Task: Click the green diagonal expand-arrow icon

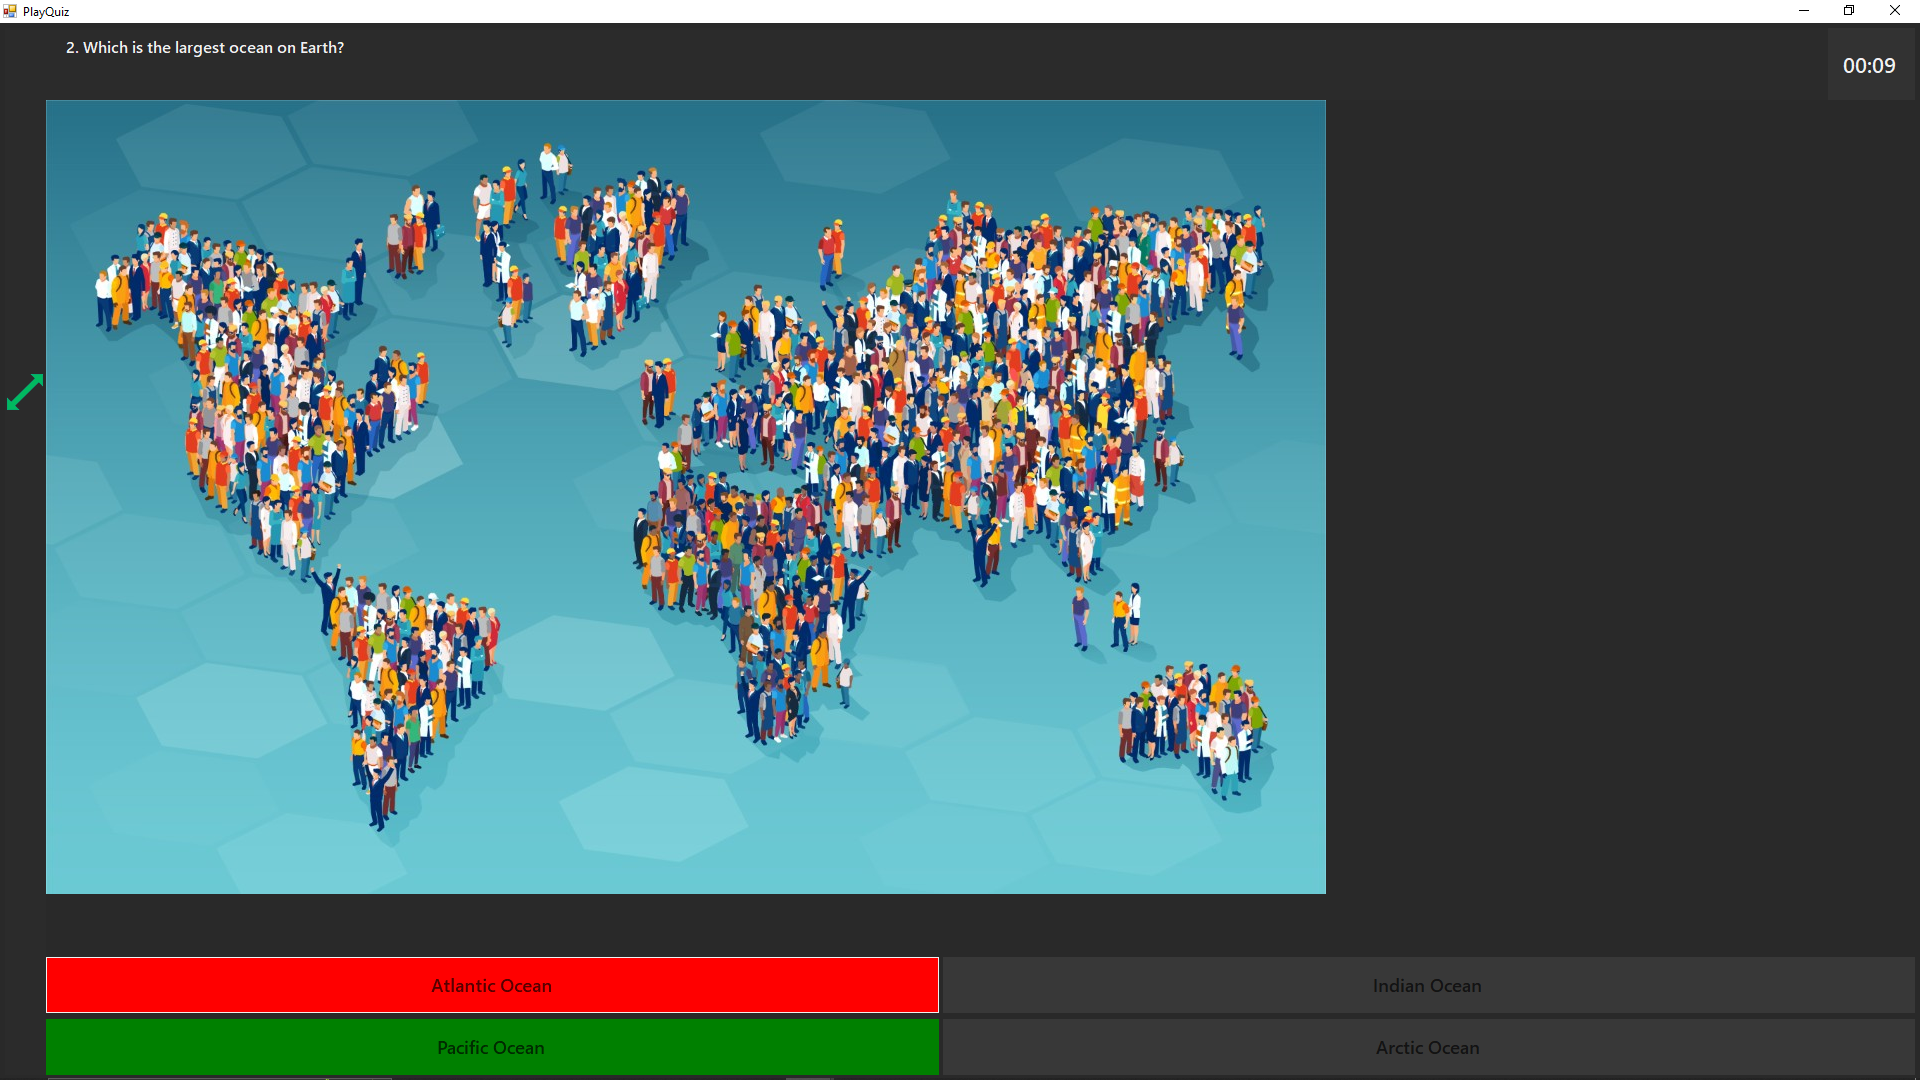Action: (x=25, y=392)
